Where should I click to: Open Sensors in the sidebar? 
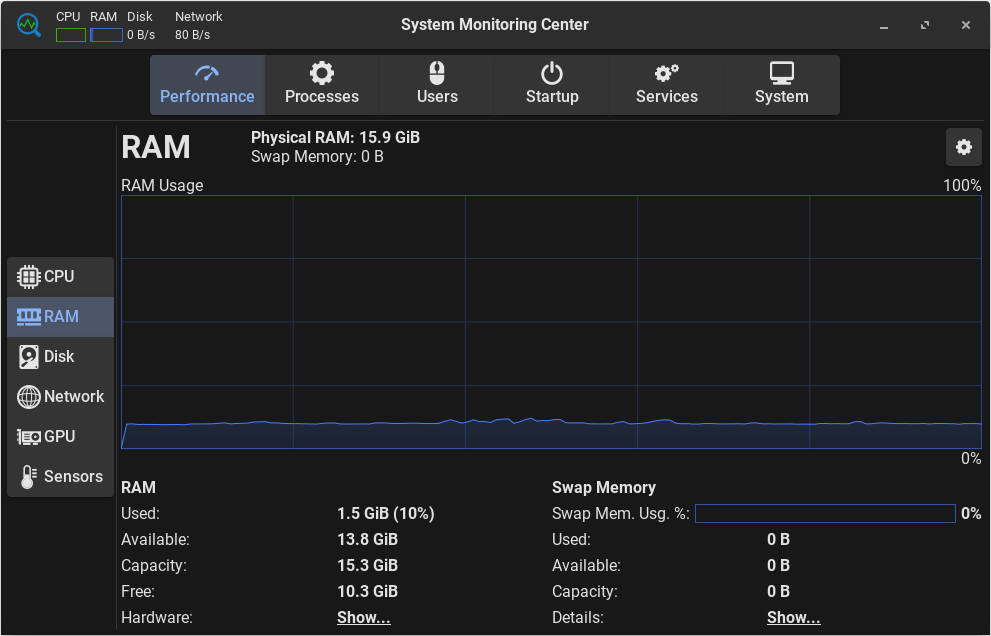(x=60, y=477)
